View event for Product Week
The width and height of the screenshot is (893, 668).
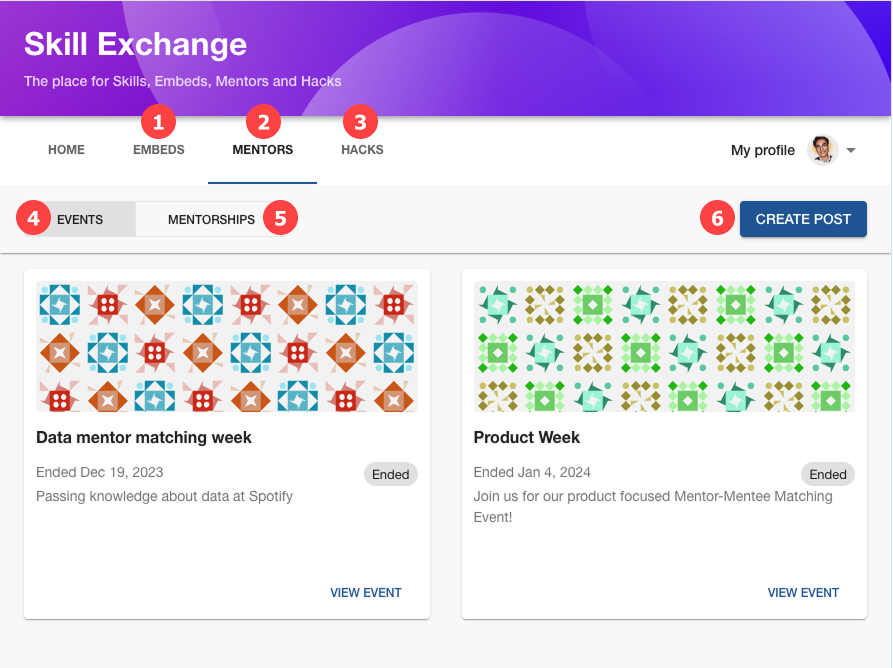tap(803, 593)
